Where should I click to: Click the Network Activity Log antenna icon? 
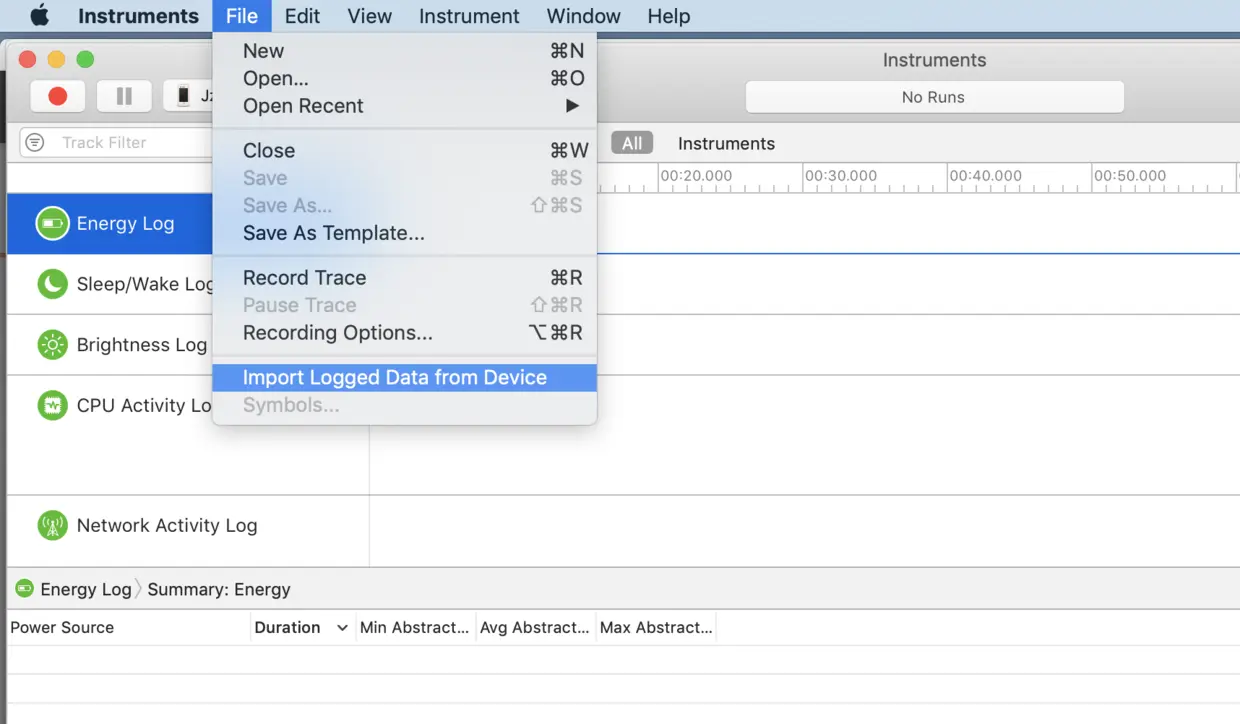tap(52, 525)
